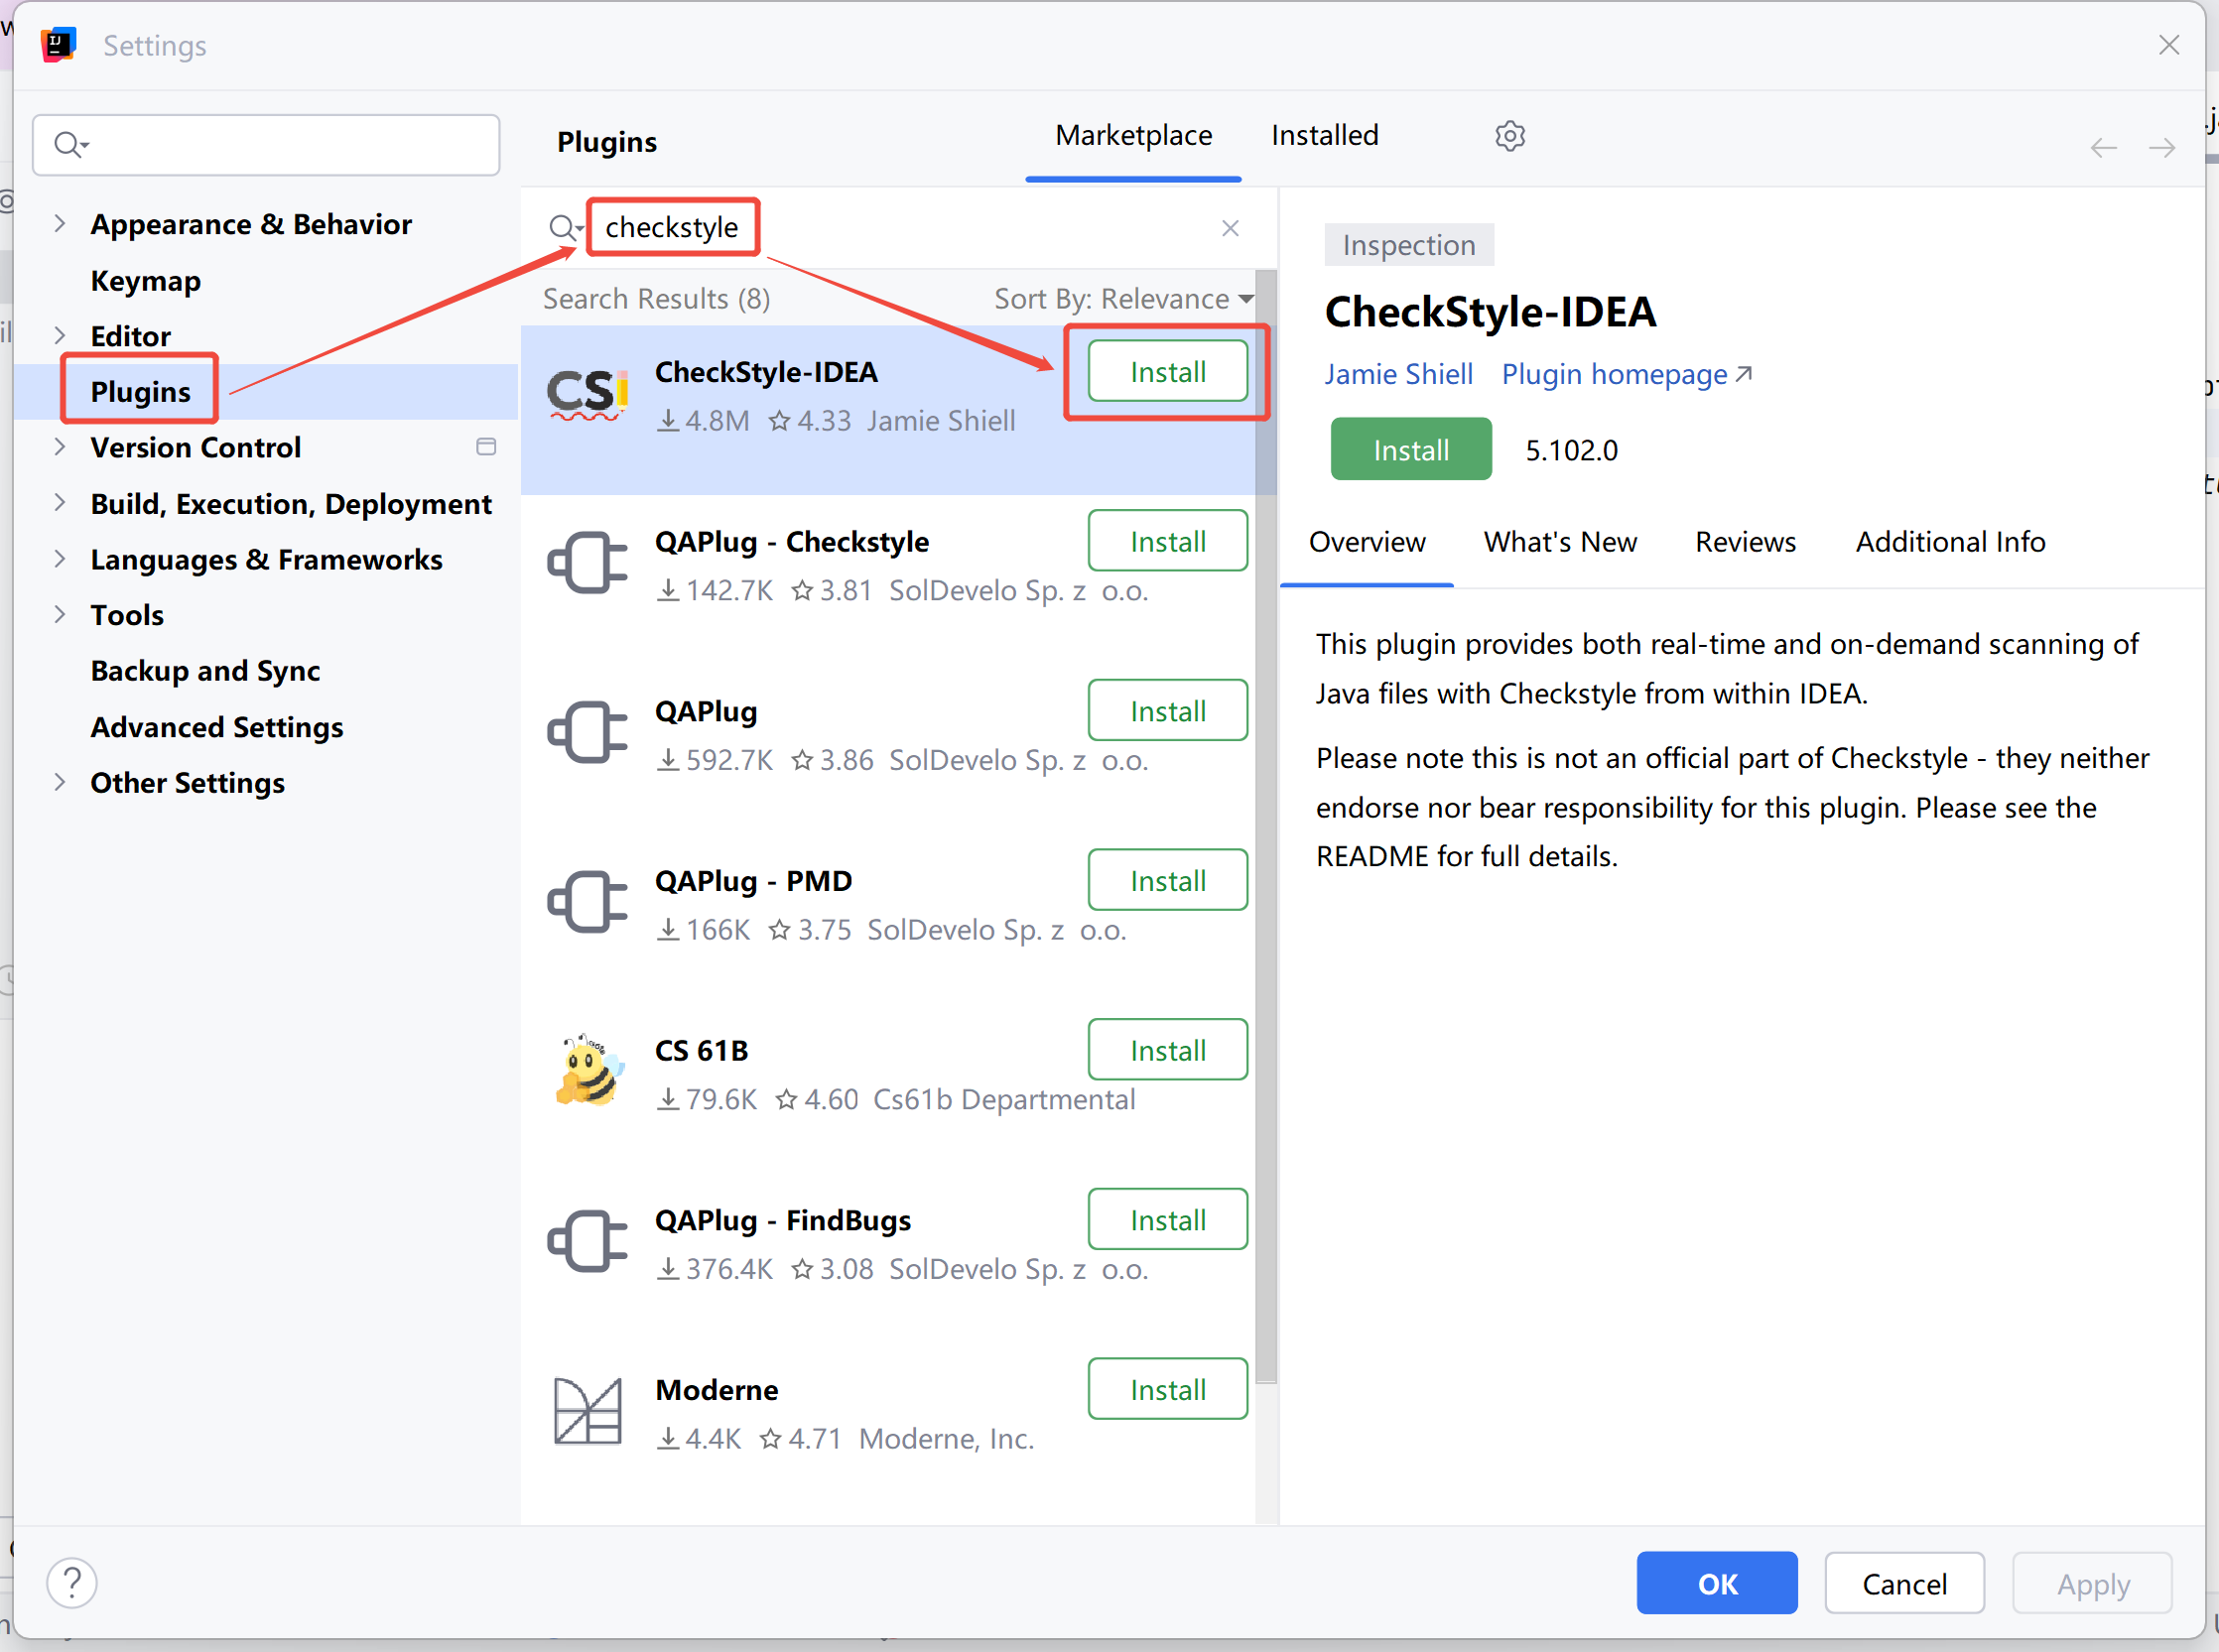
Task: Open plugin settings gear icon
Action: pyautogui.click(x=1509, y=136)
